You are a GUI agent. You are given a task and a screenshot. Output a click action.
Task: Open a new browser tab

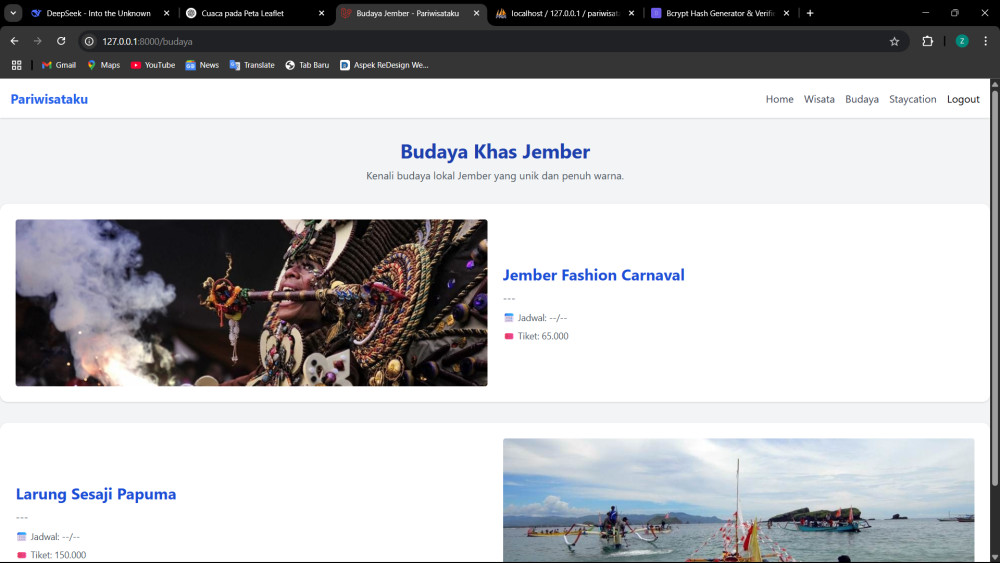click(x=810, y=13)
